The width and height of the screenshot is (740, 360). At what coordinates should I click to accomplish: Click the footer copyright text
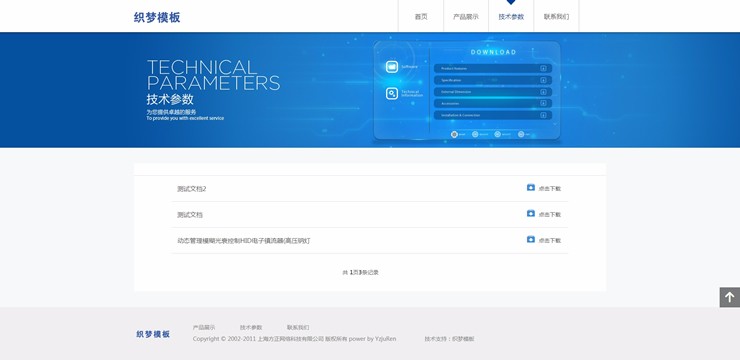[294, 339]
